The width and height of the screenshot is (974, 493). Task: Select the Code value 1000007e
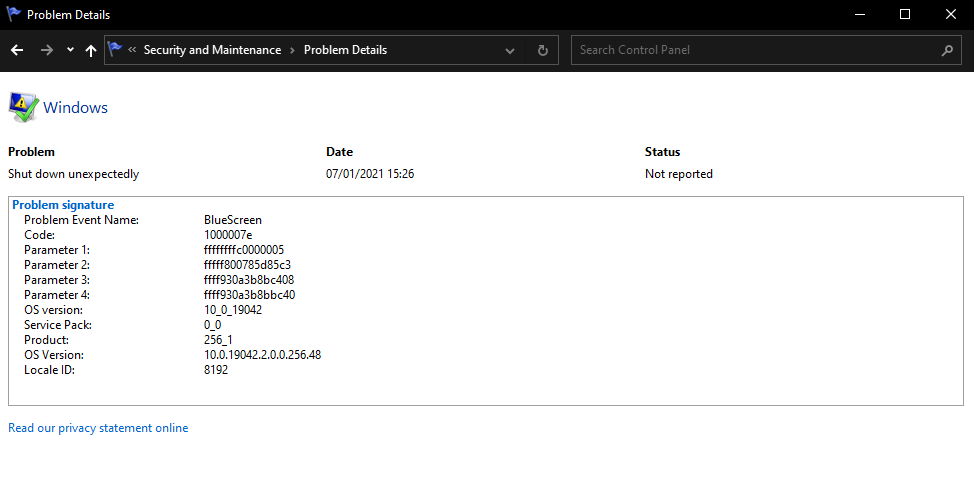point(228,235)
